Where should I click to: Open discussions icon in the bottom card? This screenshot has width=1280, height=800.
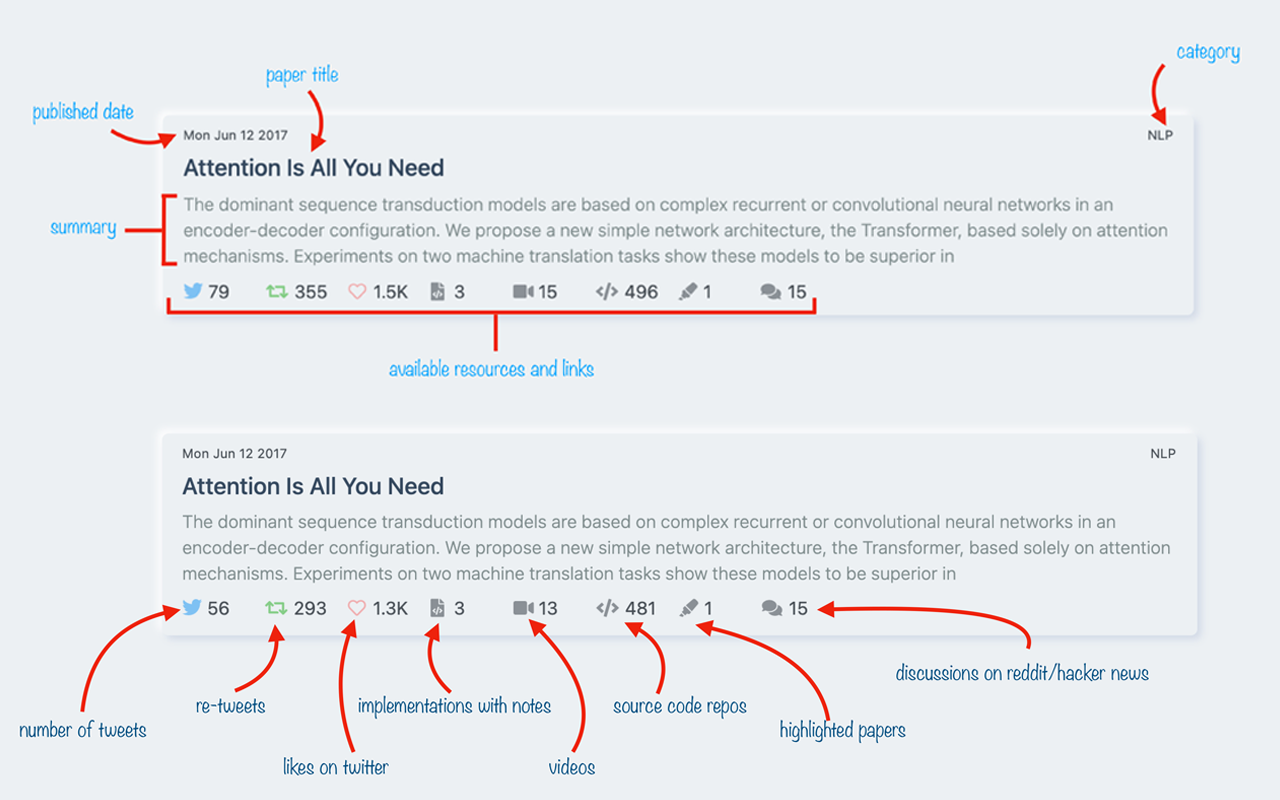[x=771, y=608]
